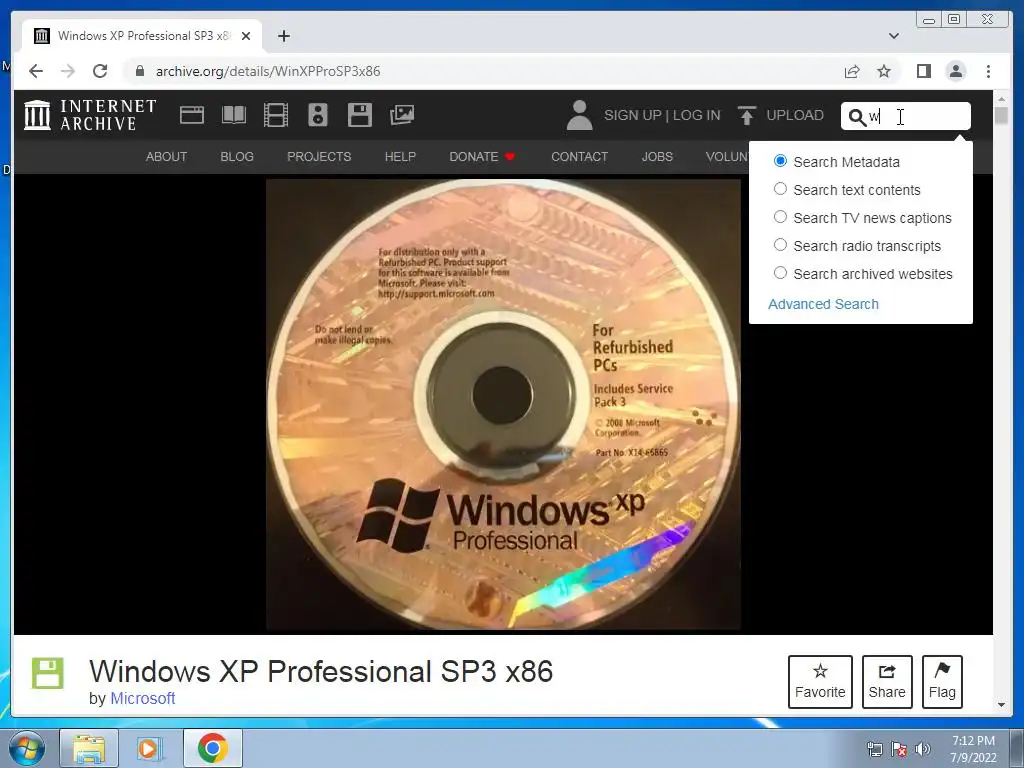Select Search archived websites option
Image resolution: width=1024 pixels, height=768 pixels.
(x=780, y=273)
